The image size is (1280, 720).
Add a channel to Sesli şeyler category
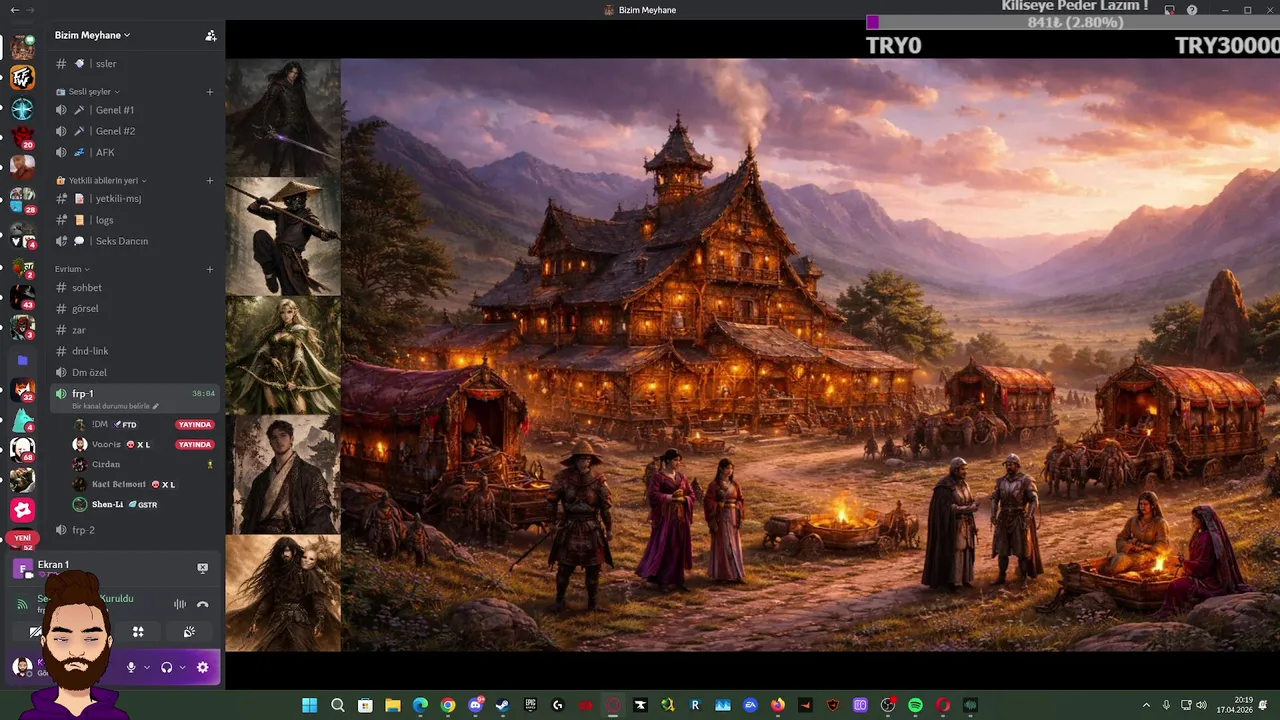[210, 92]
